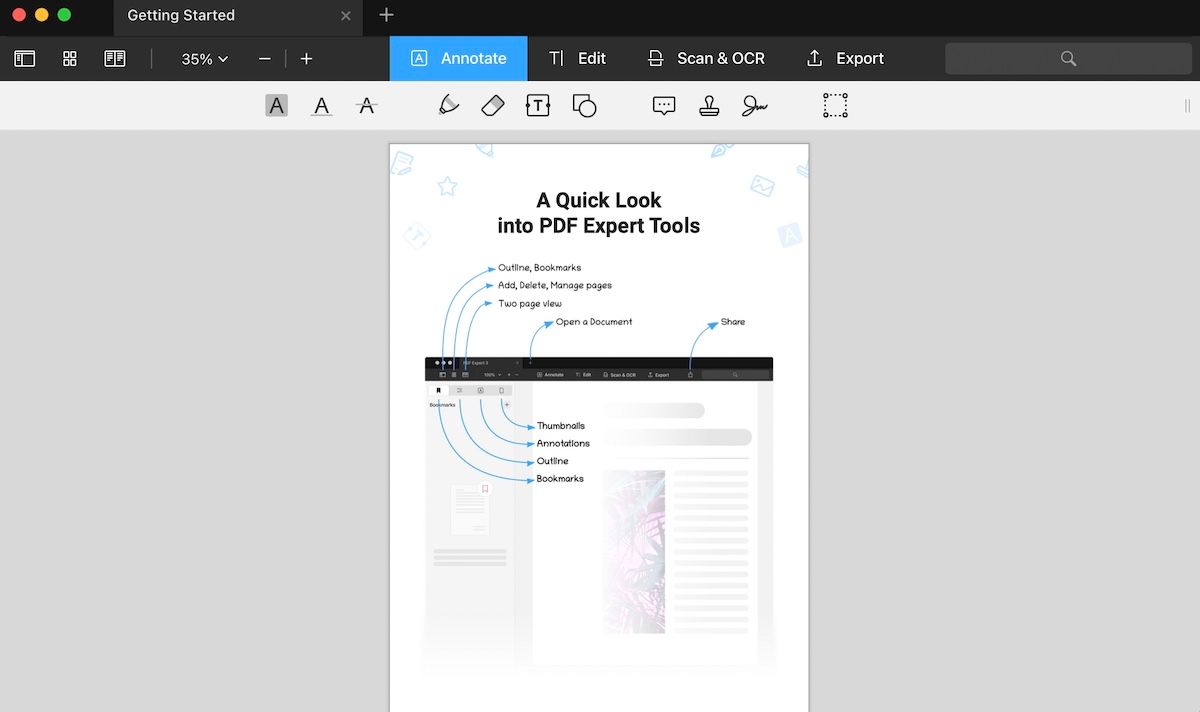Screen dimensions: 1200x712
Task: Click the right panel handle
Action: (x=1188, y=105)
